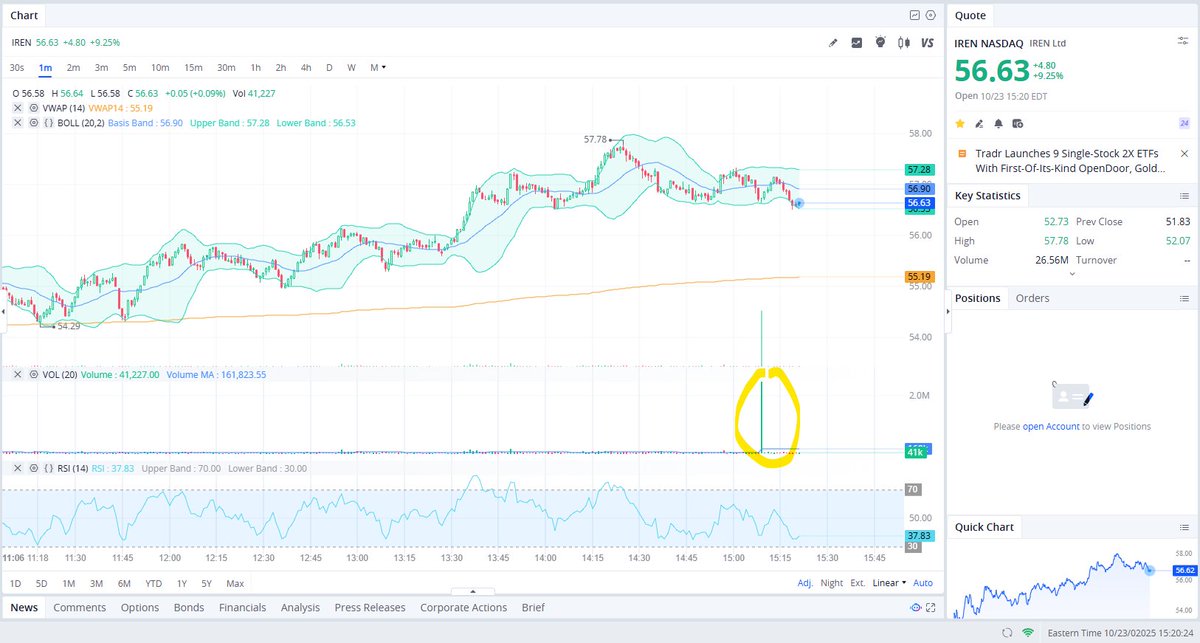Click the chart layout icon in header
The width and height of the screenshot is (1200, 643).
[914, 15]
